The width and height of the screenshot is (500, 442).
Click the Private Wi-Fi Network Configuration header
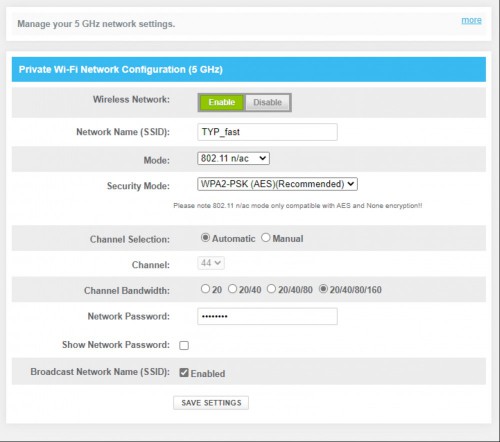tap(249, 69)
